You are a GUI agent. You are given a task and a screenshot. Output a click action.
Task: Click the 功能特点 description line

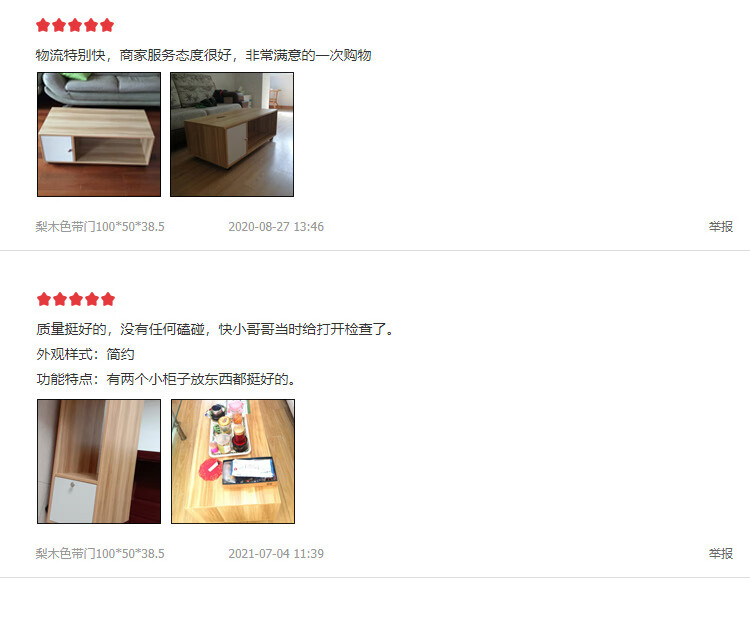point(166,379)
